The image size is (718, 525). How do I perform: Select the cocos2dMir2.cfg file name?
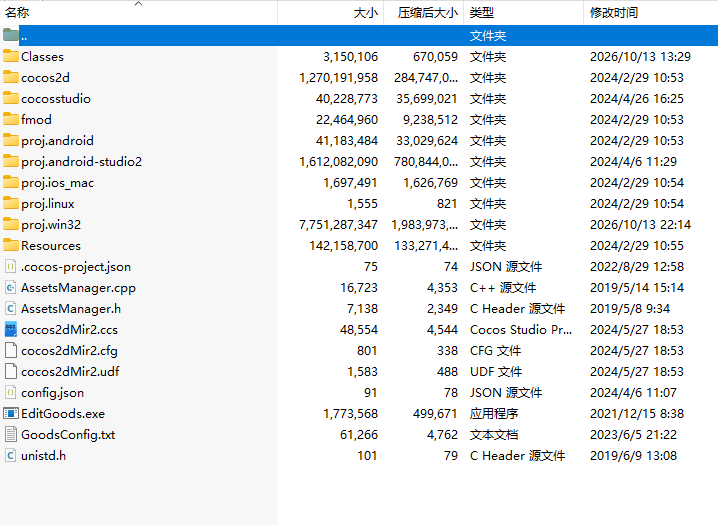click(69, 351)
